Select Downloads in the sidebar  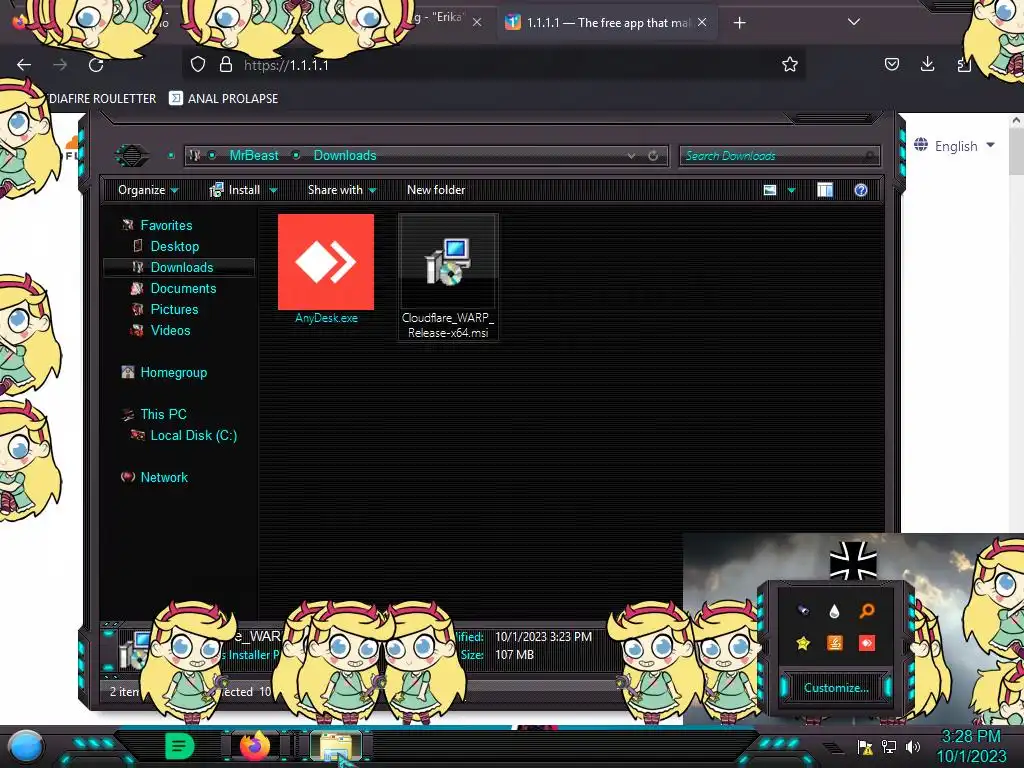click(x=182, y=267)
